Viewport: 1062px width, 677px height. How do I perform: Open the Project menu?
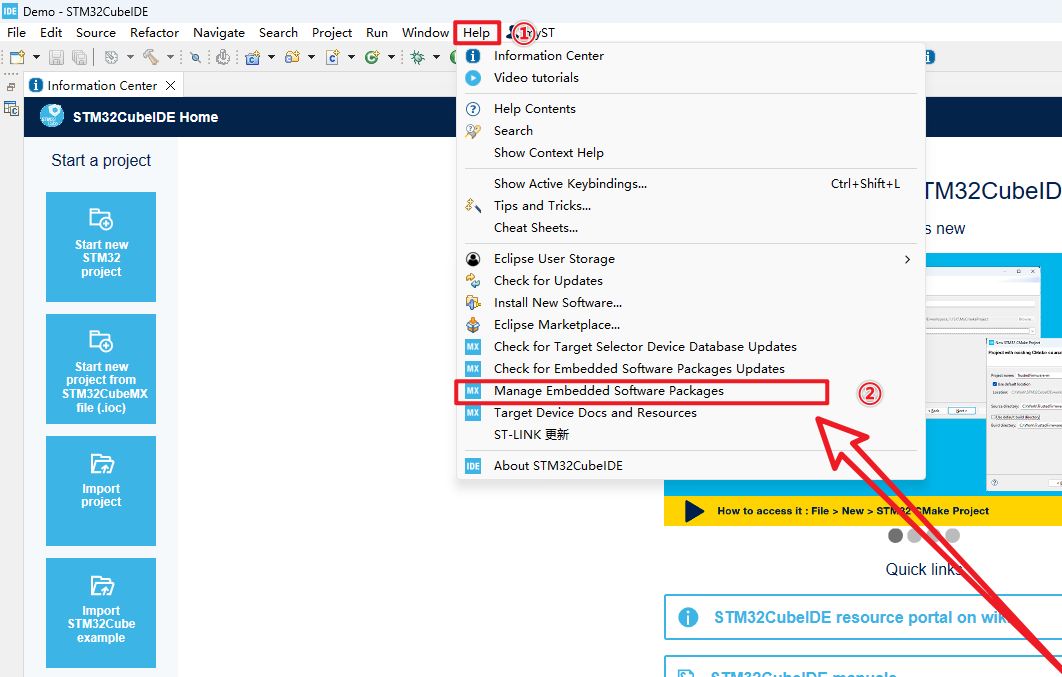pyautogui.click(x=332, y=32)
